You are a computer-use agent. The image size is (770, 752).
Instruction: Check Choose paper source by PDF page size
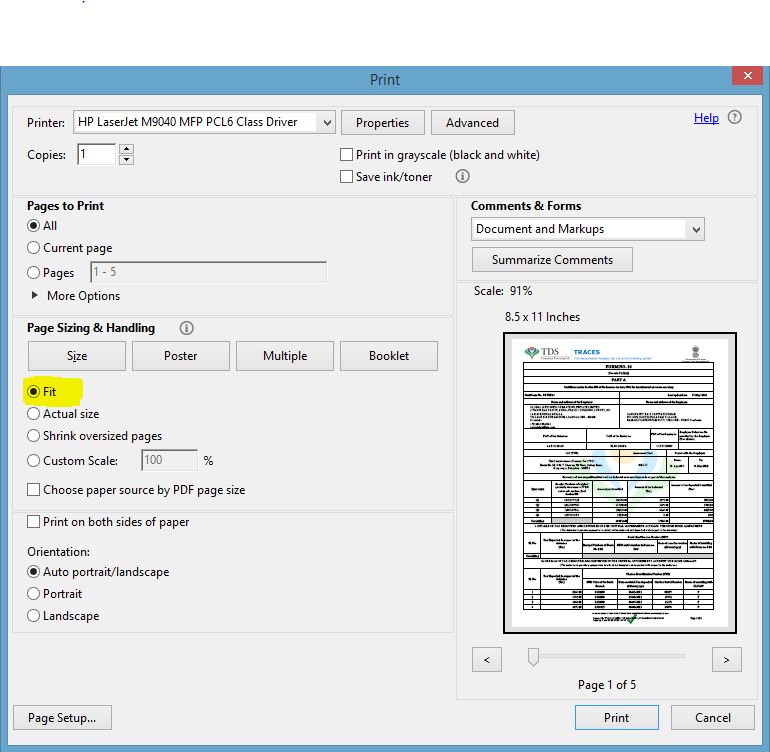pos(33,490)
